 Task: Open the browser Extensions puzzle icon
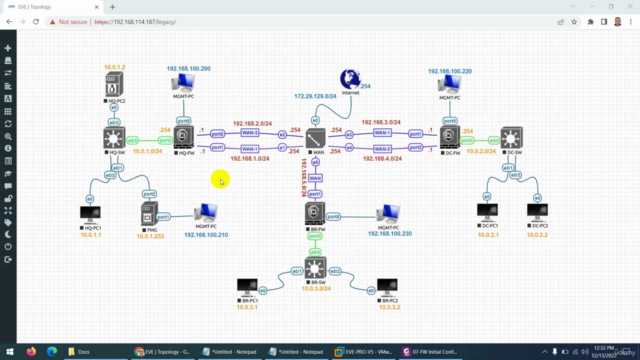click(x=590, y=22)
